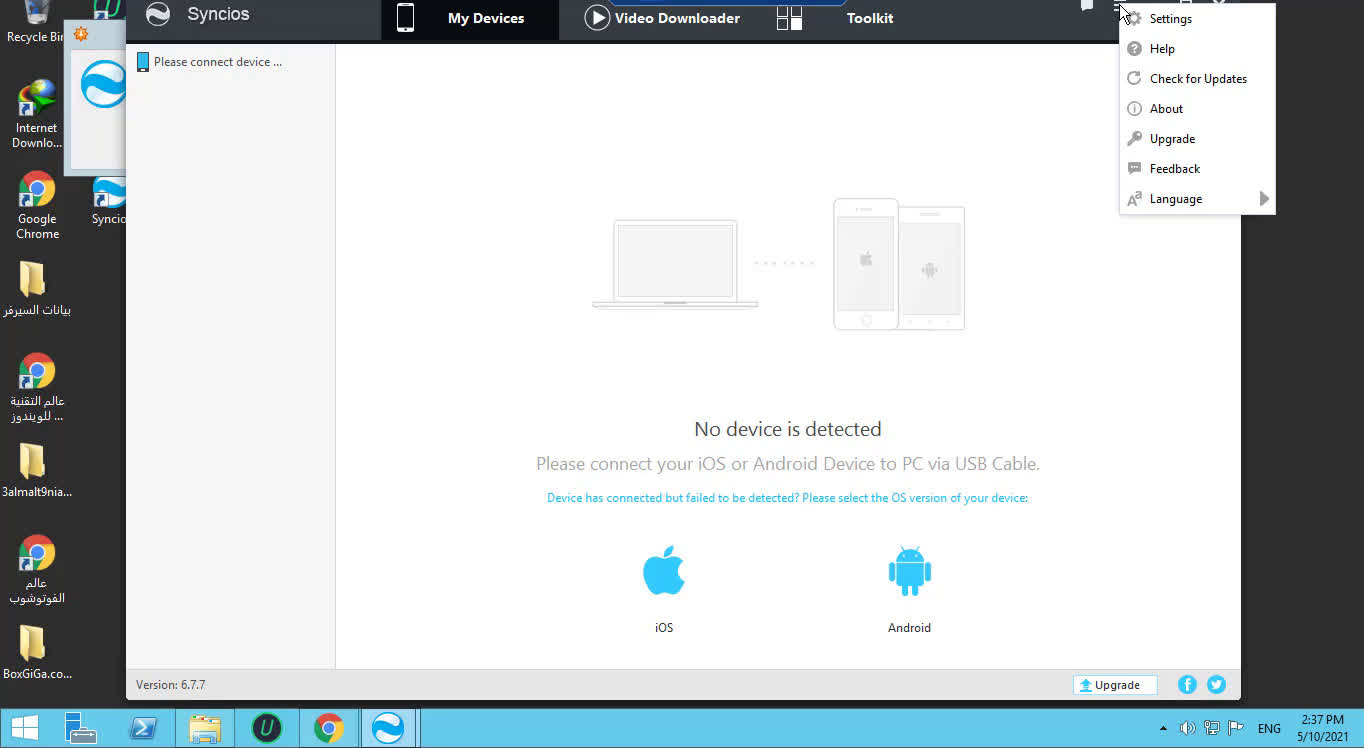Open the device detection failure link
Viewport: 1364px width, 748px height.
pyautogui.click(x=787, y=497)
